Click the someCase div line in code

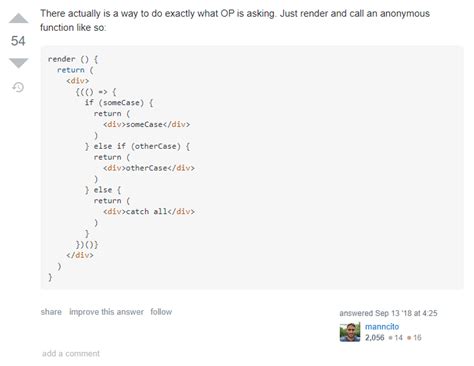pyautogui.click(x=146, y=124)
